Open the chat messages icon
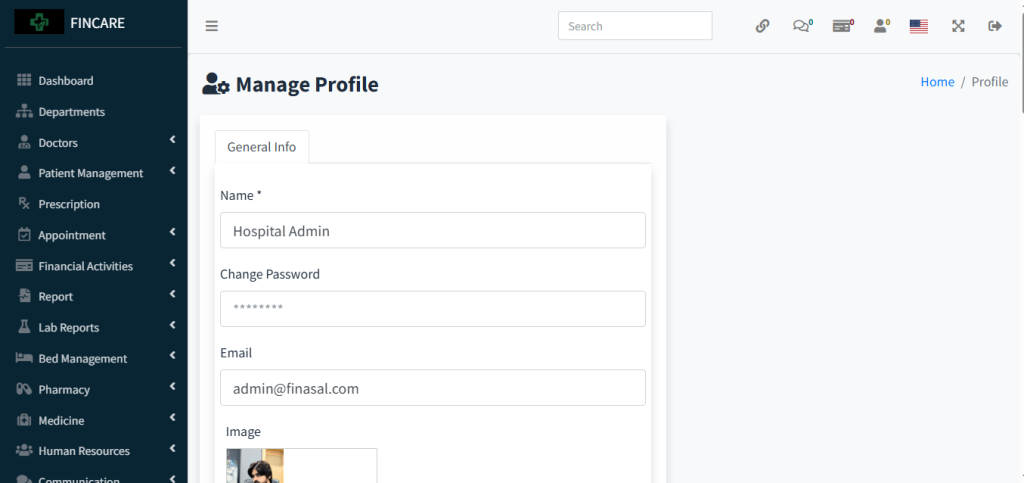 click(x=802, y=26)
